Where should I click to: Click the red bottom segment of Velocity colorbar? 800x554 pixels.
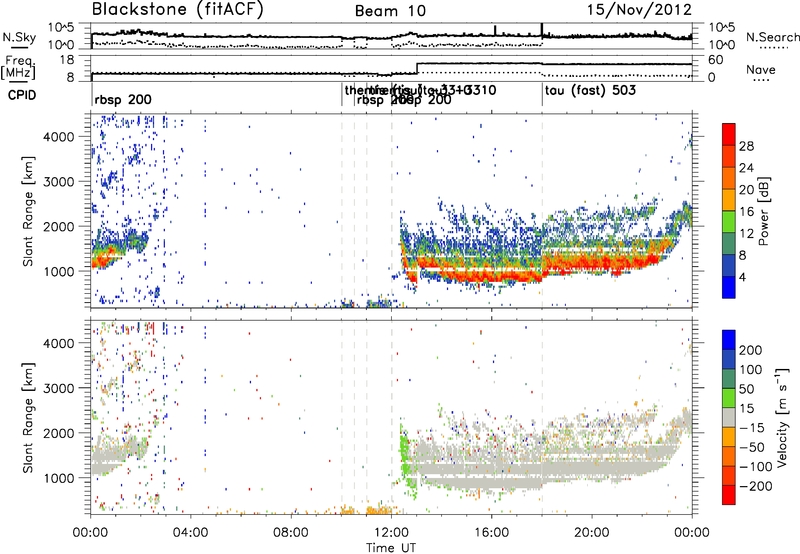pyautogui.click(x=729, y=495)
